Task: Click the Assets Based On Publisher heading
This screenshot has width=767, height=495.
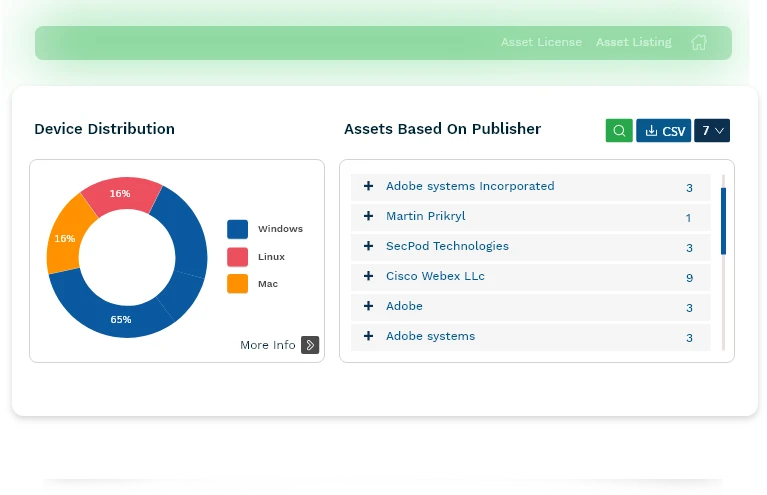Action: (x=442, y=129)
